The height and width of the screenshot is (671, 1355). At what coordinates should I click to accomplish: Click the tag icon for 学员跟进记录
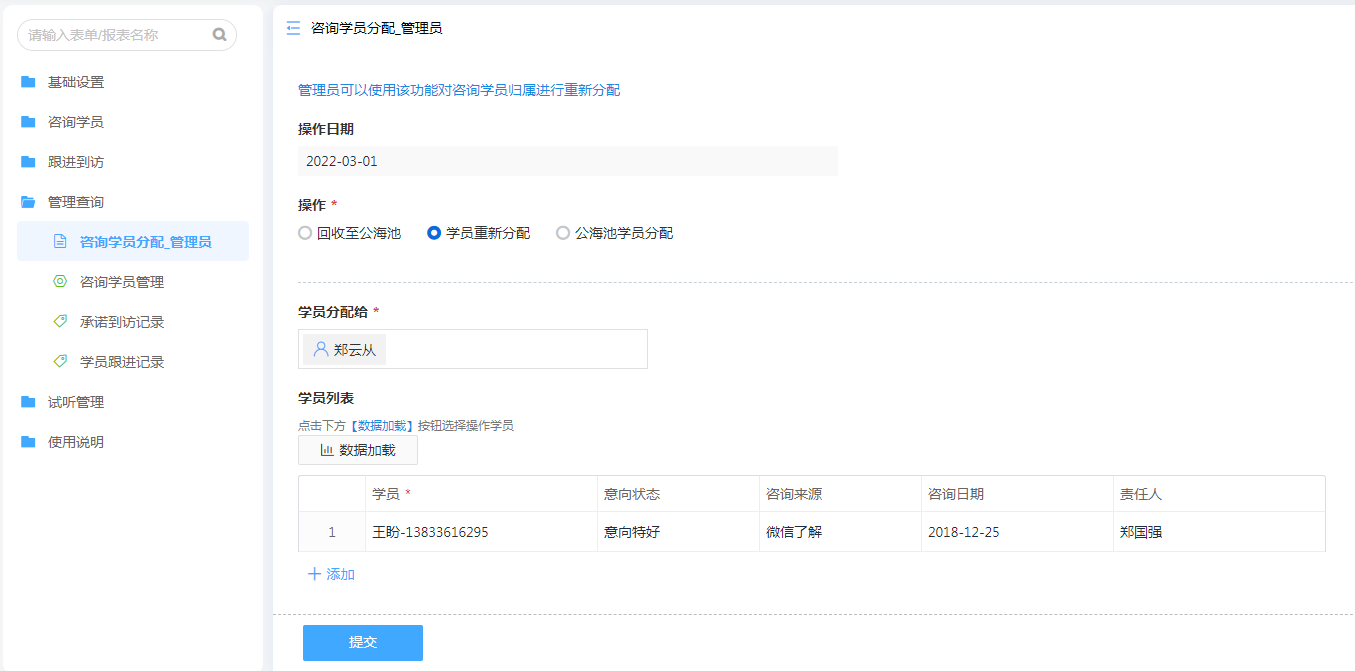[x=60, y=362]
